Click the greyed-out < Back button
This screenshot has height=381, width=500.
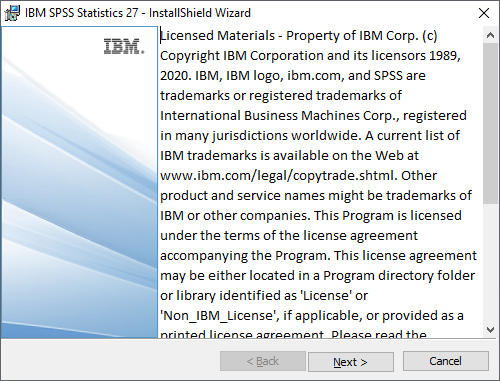coord(263,361)
